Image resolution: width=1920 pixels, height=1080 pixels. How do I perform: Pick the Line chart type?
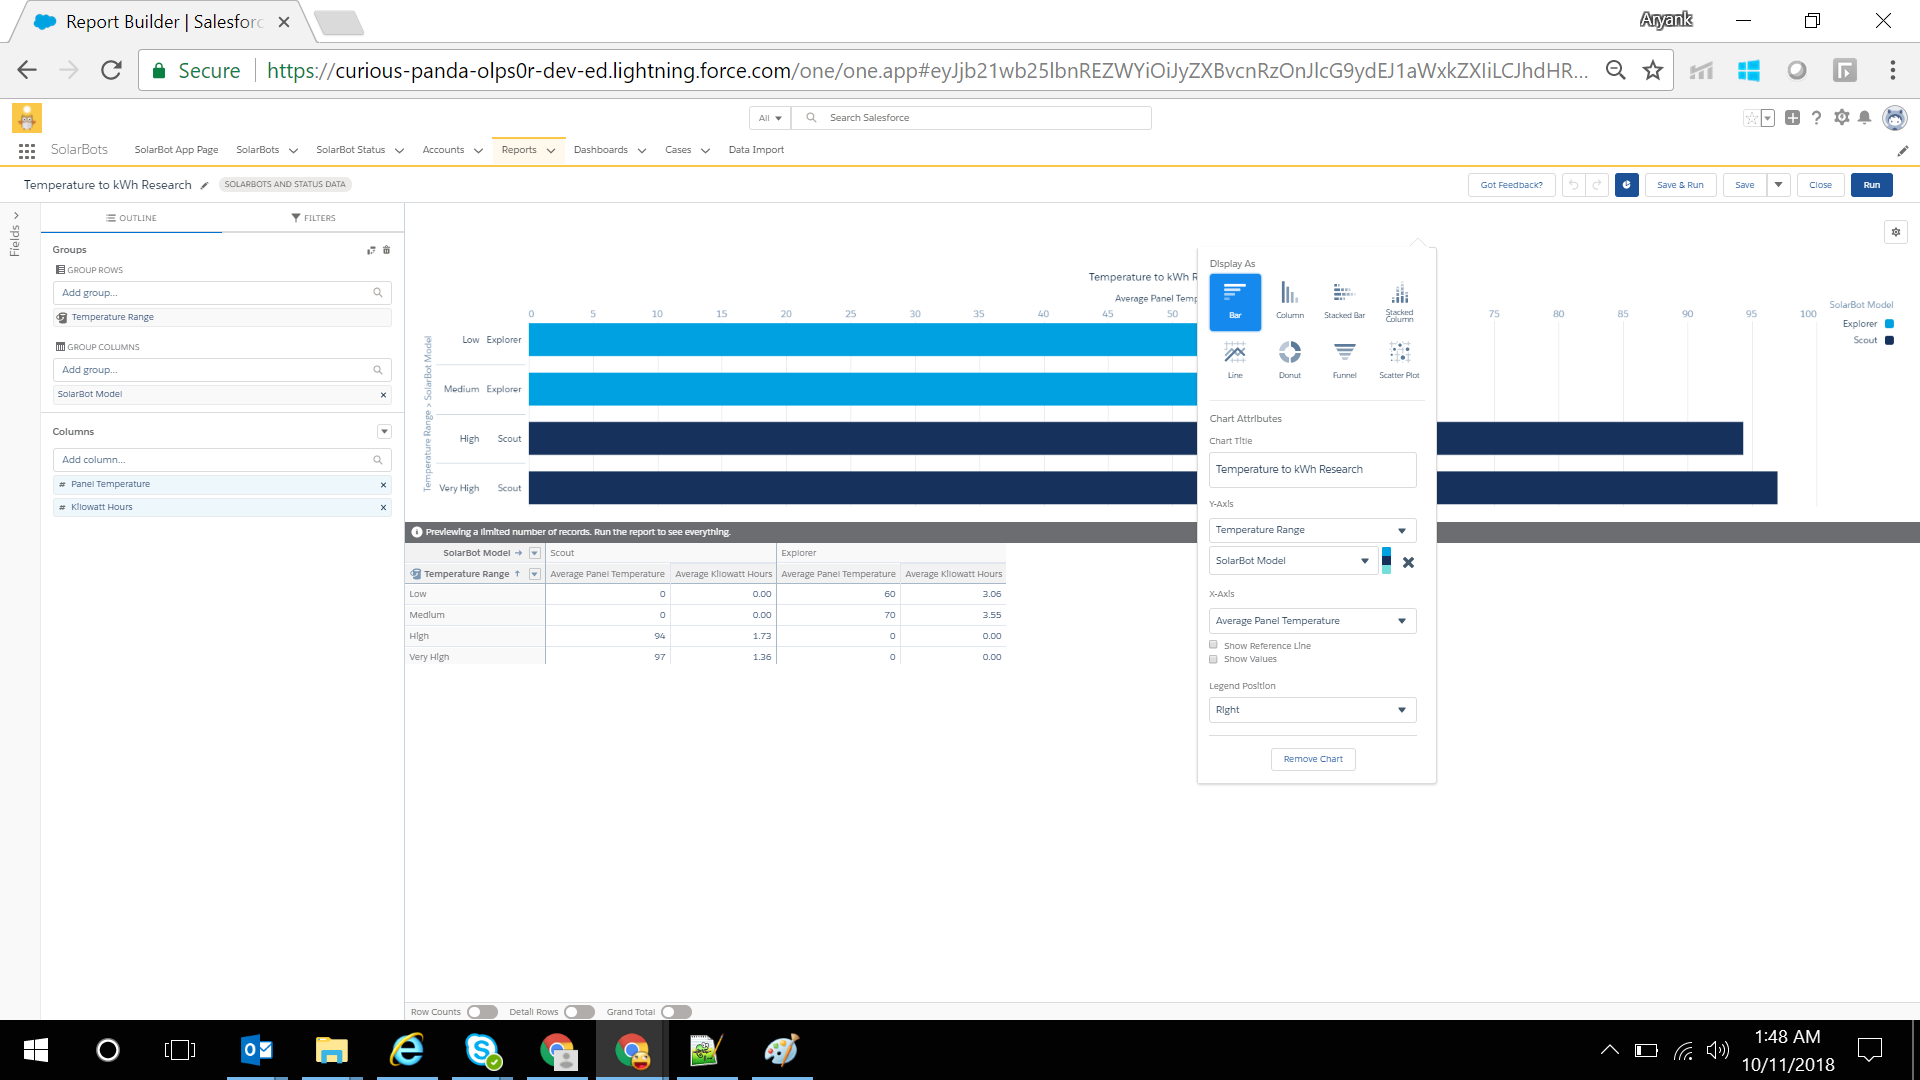coord(1235,361)
